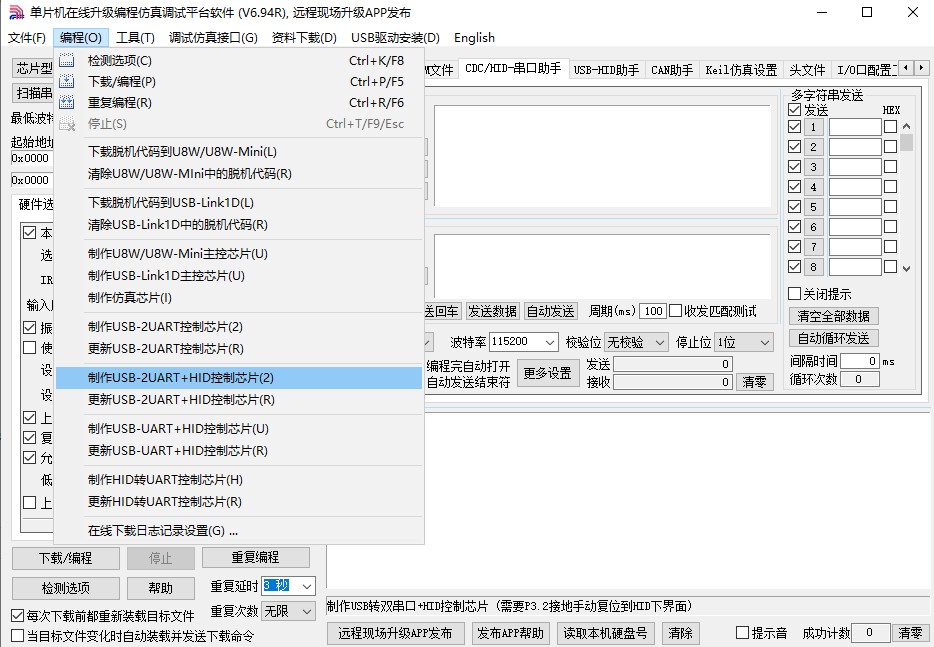934x647 pixels.
Task: Enable 当目标文件变化时自动装载并发送下载命令
Action: [18, 636]
